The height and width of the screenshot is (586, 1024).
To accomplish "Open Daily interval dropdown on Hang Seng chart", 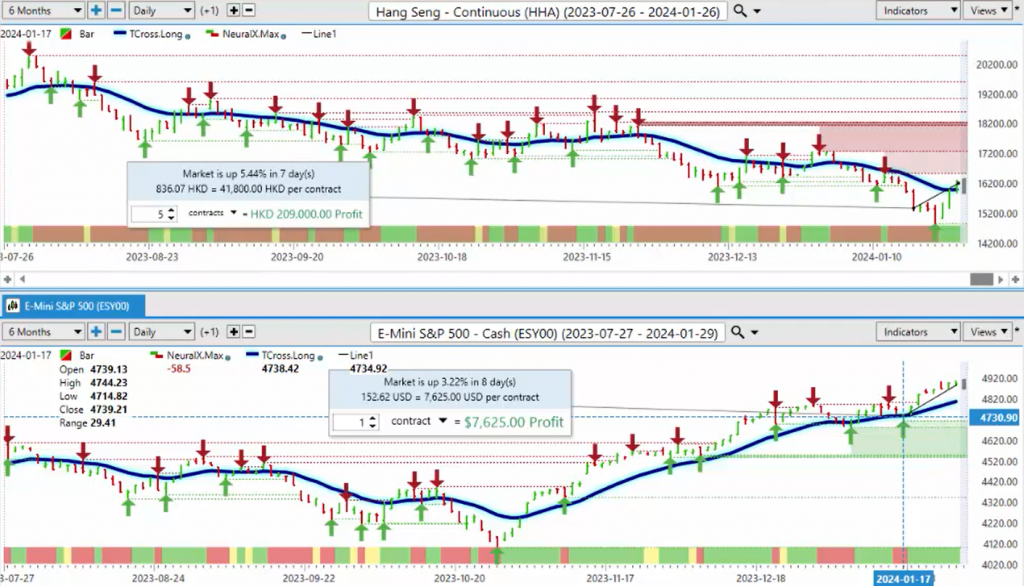I will [x=161, y=10].
